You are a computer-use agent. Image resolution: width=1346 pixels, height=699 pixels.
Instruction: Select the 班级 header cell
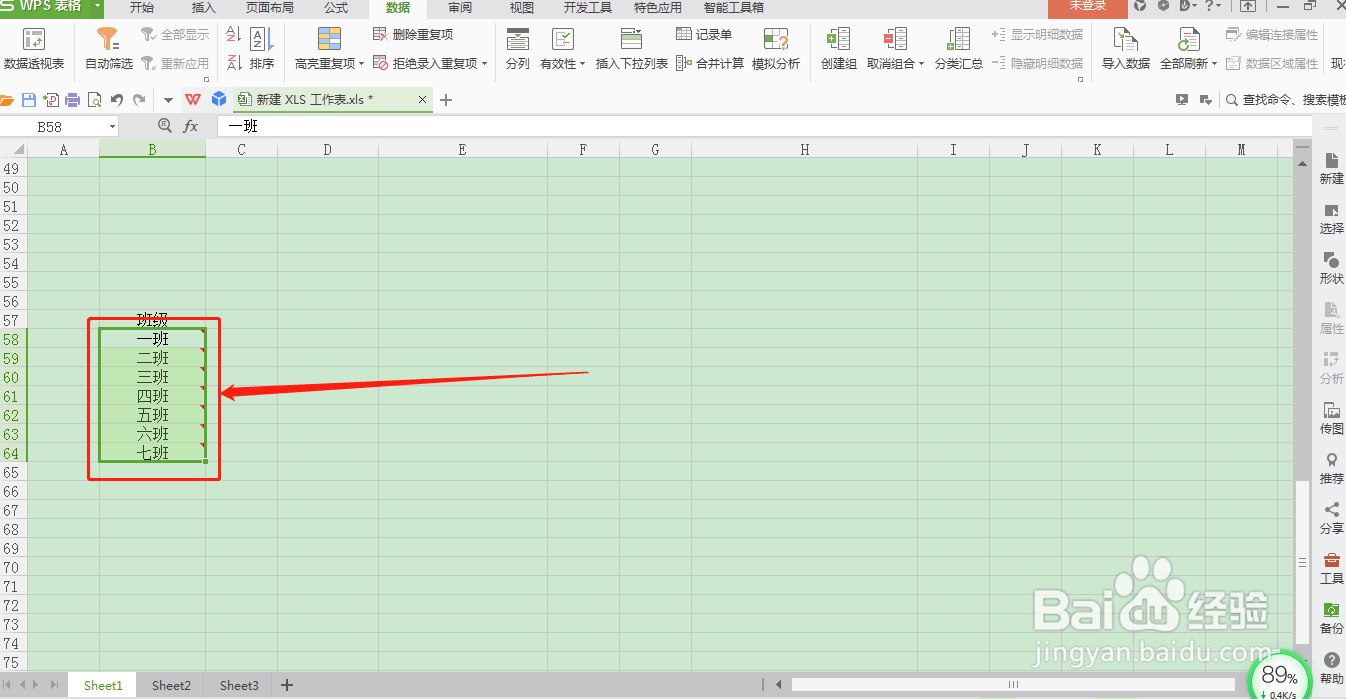point(153,320)
